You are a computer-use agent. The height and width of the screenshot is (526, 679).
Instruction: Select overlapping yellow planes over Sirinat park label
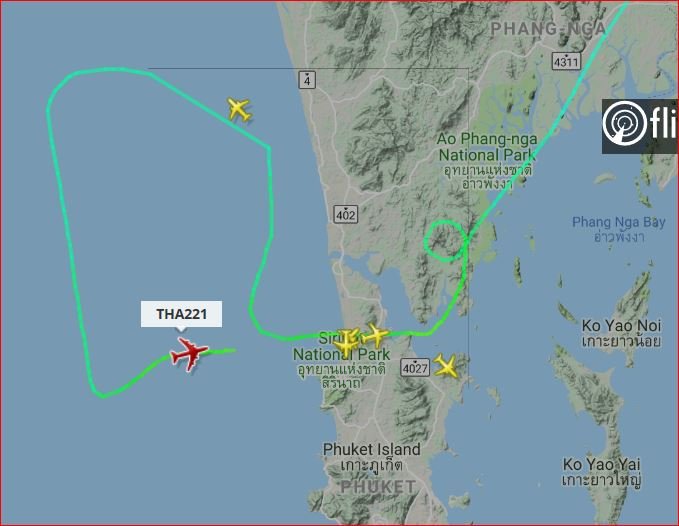(347, 341)
